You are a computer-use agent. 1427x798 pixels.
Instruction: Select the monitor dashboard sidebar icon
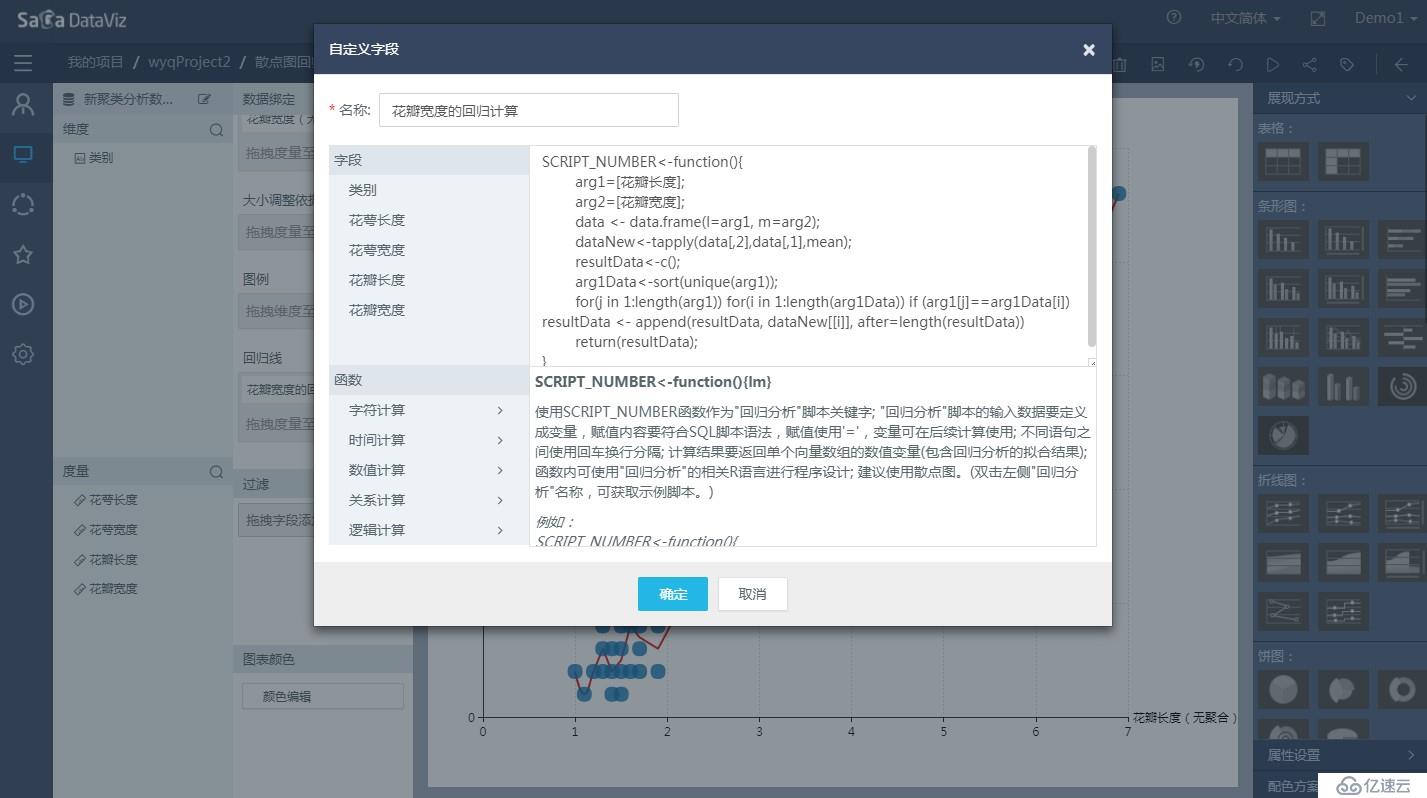[23, 154]
